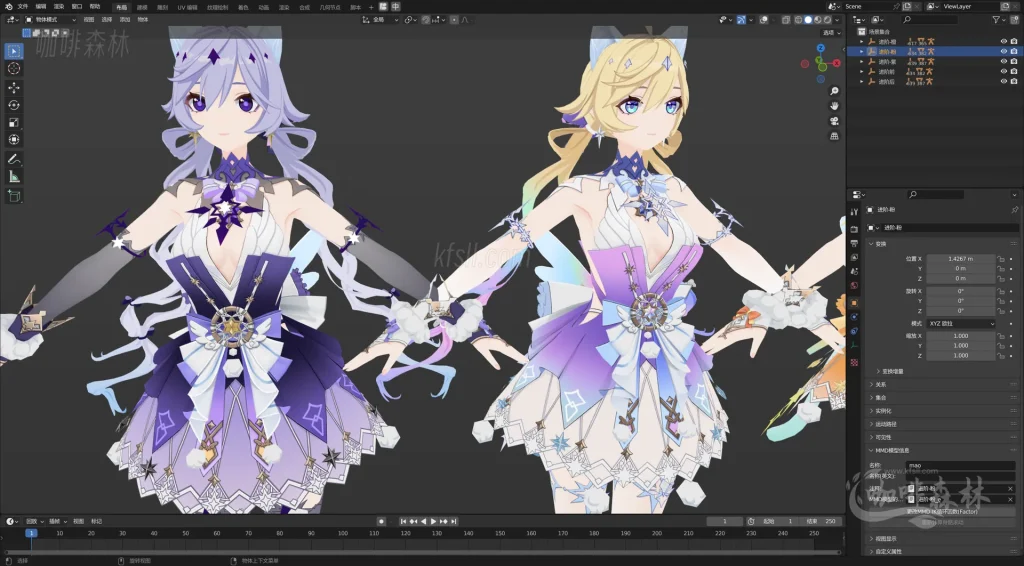Switch perspective/orthographic with grid icon

click(x=834, y=136)
